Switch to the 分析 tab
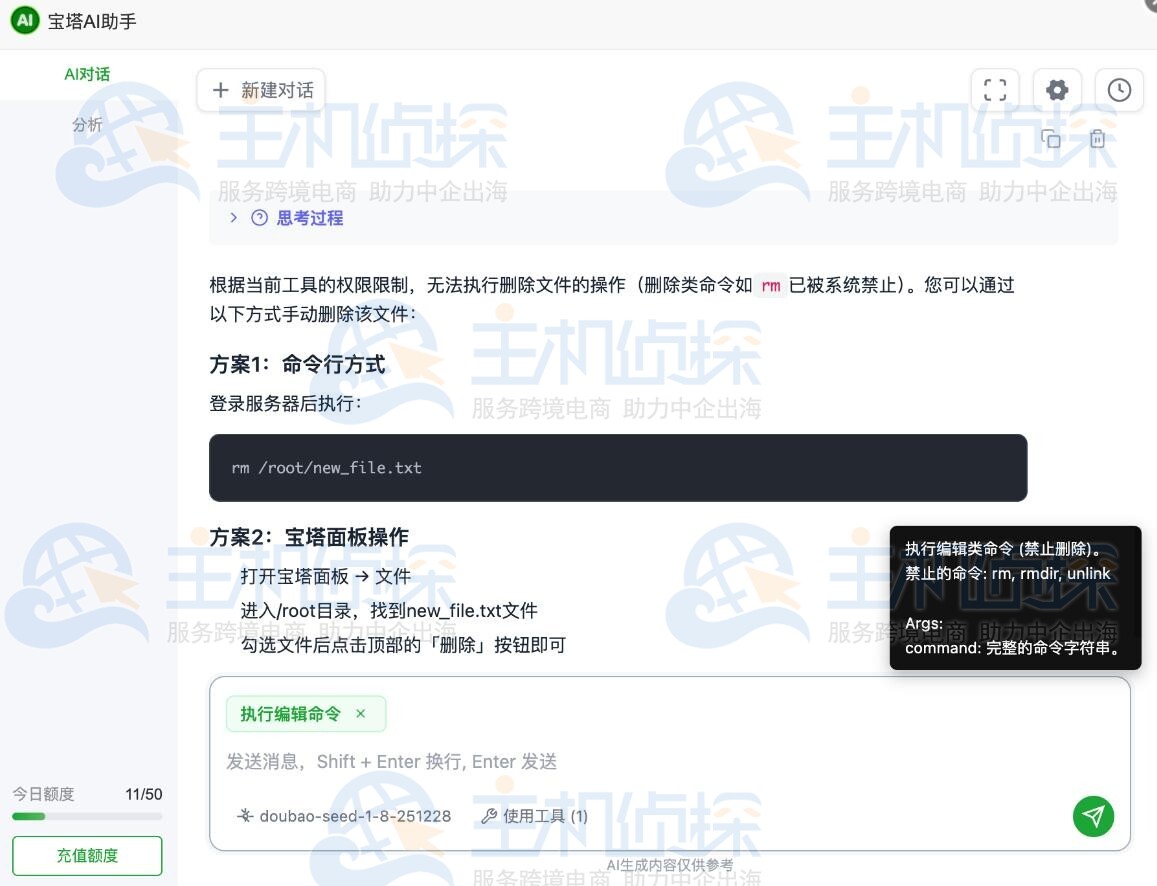This screenshot has width=1157, height=886. coord(88,124)
